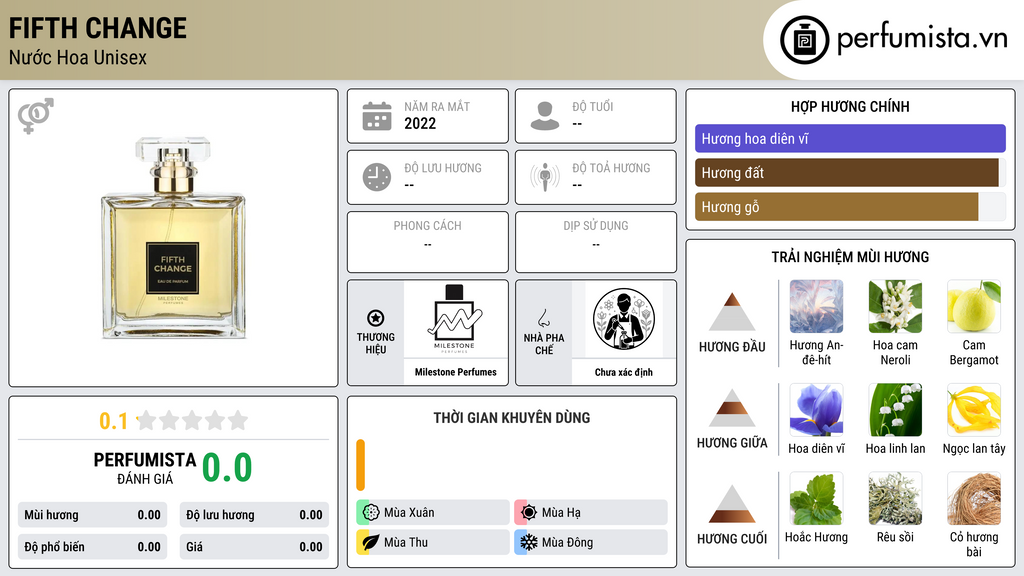The image size is (1024, 576).
Task: Click the Chưa xác định perfumer label
Action: pos(624,372)
